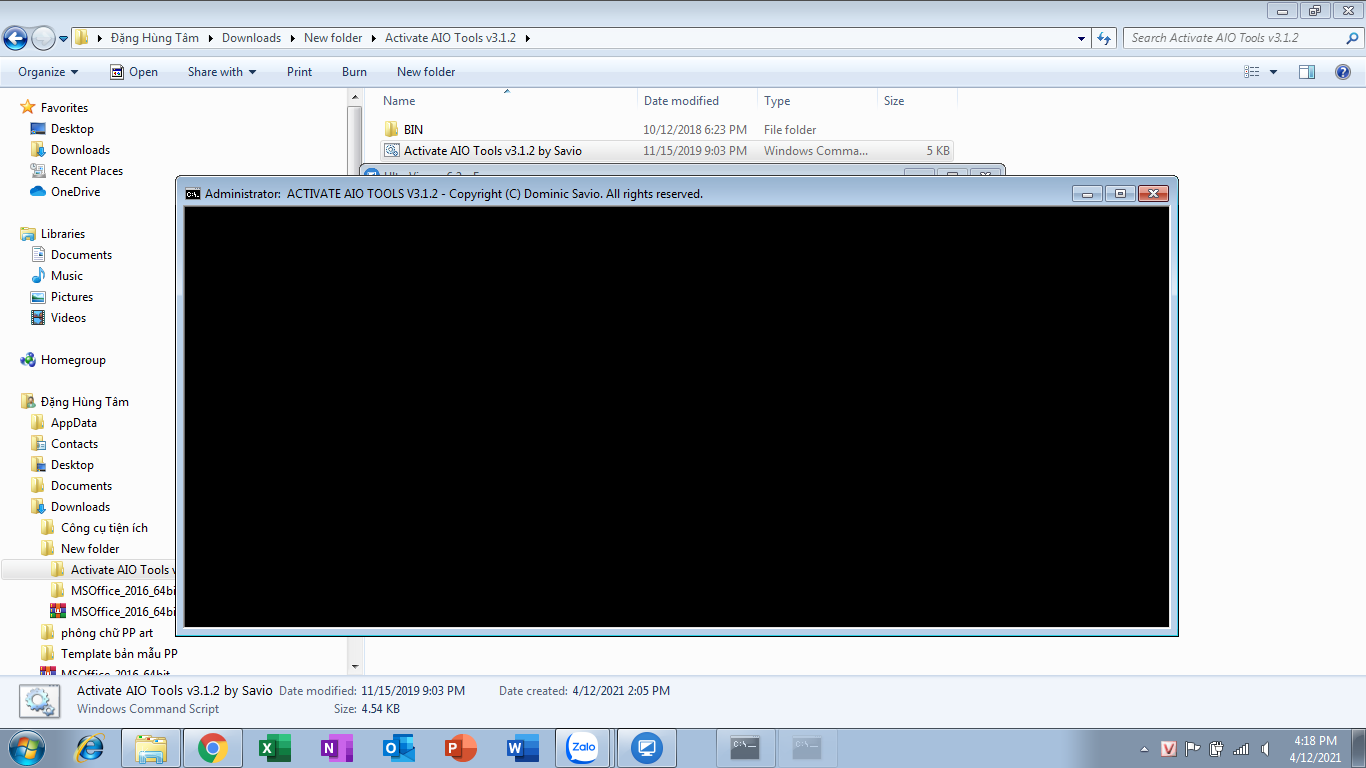
Task: Click Đặng Hùng Tâm in the breadcrumb
Action: click(155, 38)
